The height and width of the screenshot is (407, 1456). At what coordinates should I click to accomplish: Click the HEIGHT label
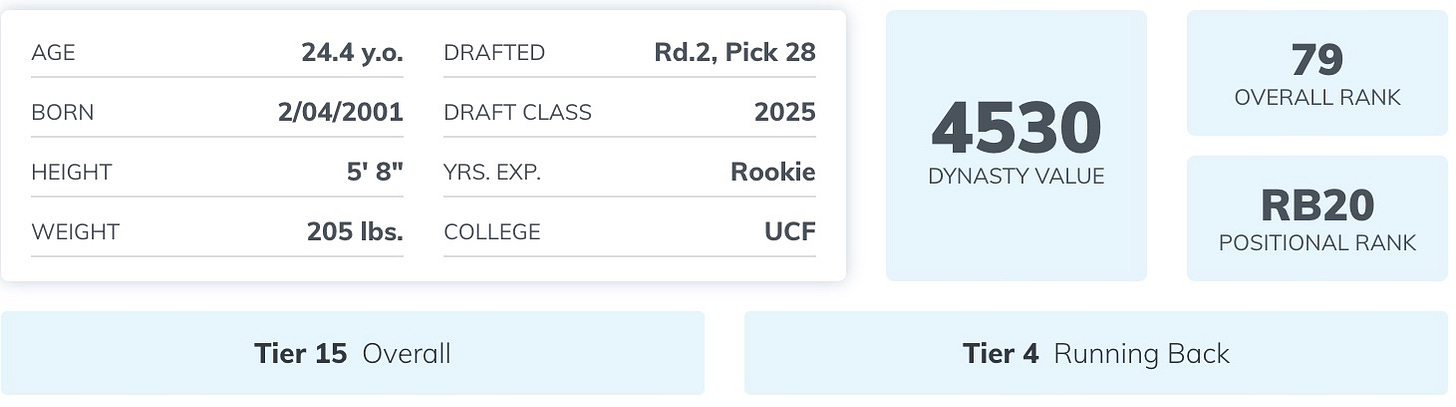(x=71, y=172)
